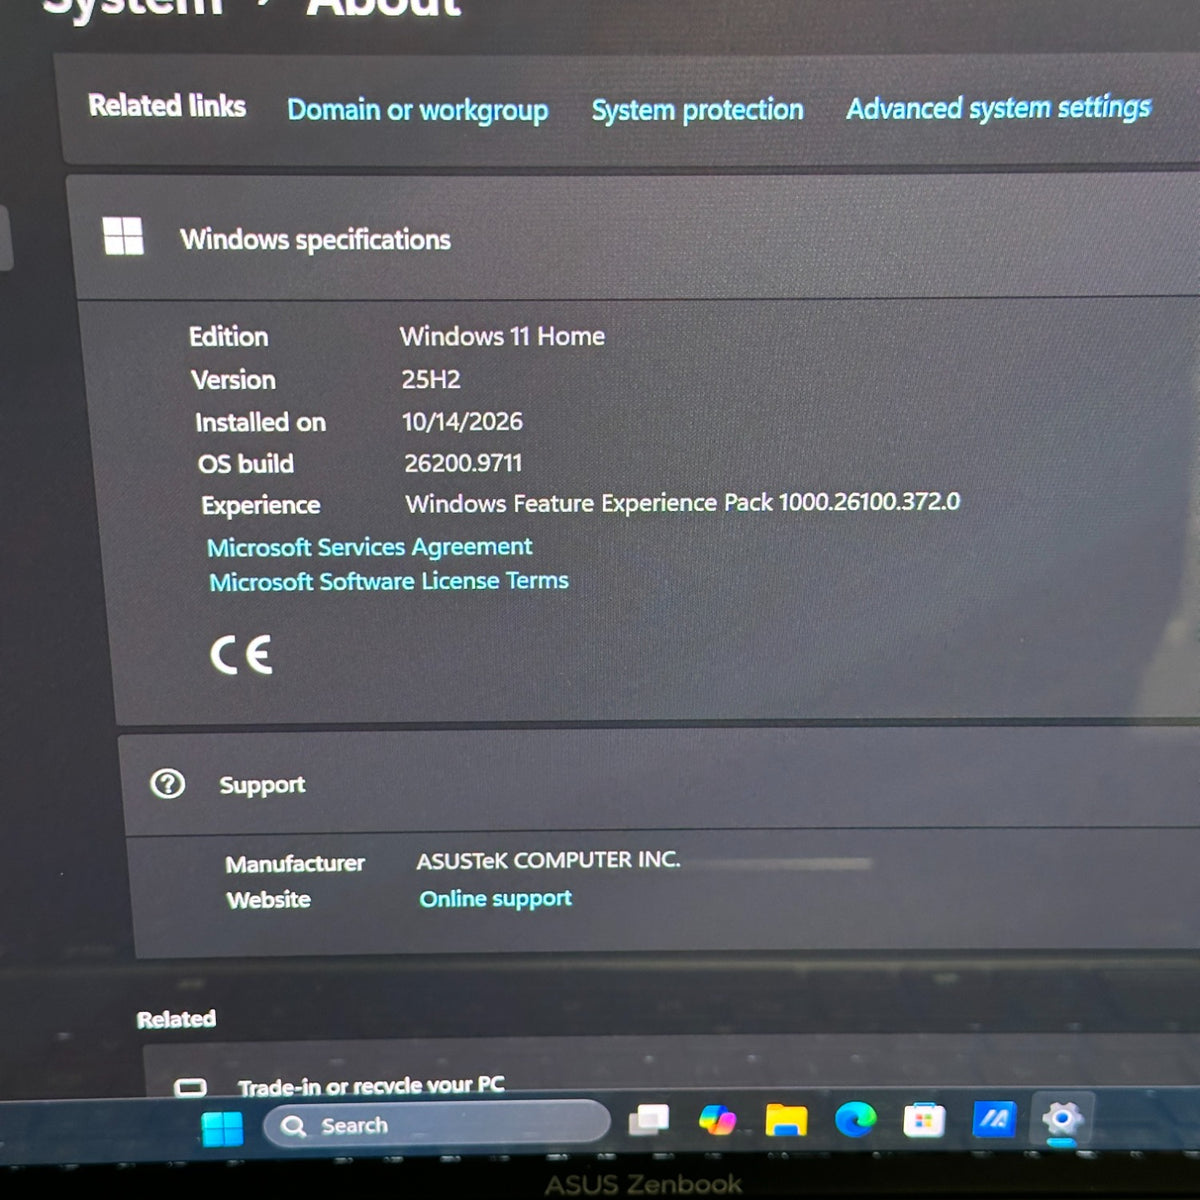Open Microsoft Software License Terms
Screen dimensions: 1200x1200
click(388, 581)
